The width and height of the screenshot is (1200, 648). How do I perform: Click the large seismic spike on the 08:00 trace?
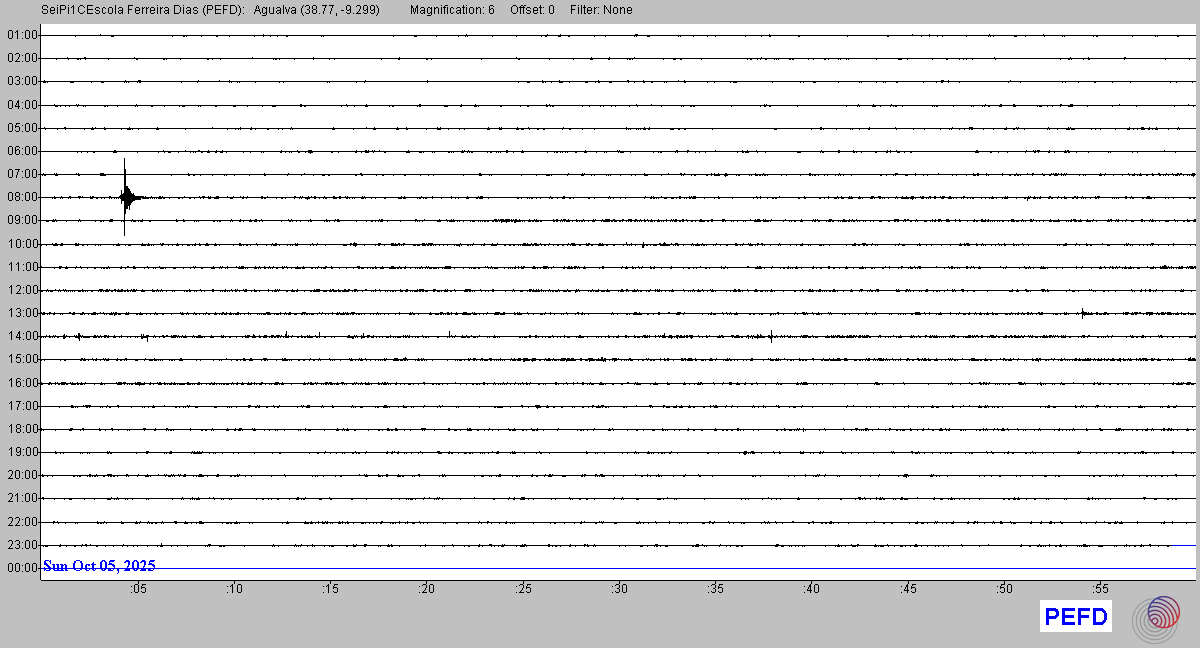[x=125, y=197]
